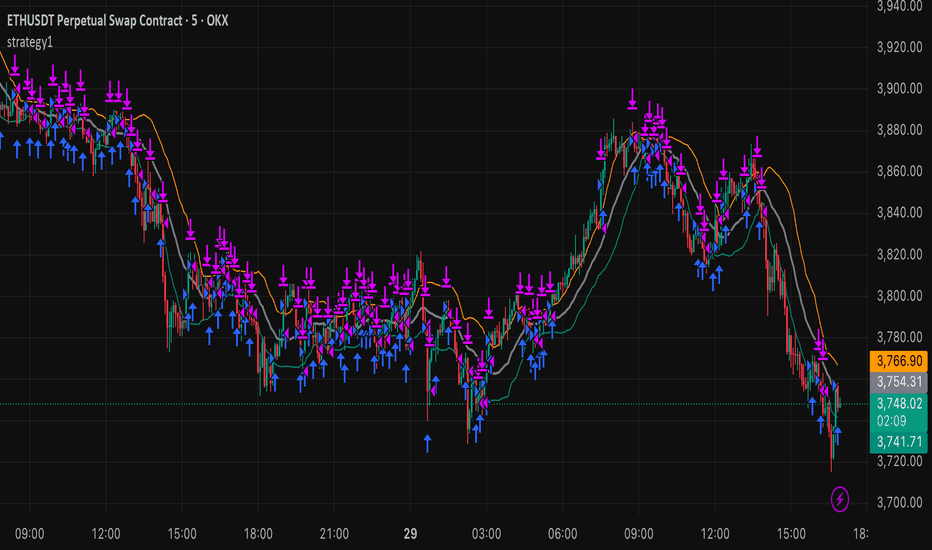Click the 3,920.00 price axis value
Viewport: 932px width, 550px height.
(x=899, y=47)
